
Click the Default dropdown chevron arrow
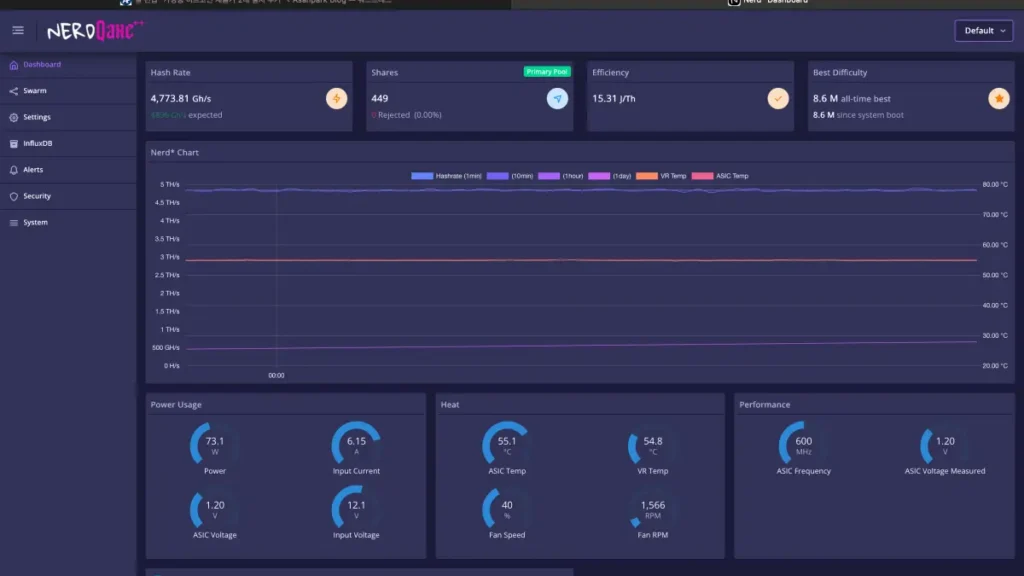click(1002, 31)
